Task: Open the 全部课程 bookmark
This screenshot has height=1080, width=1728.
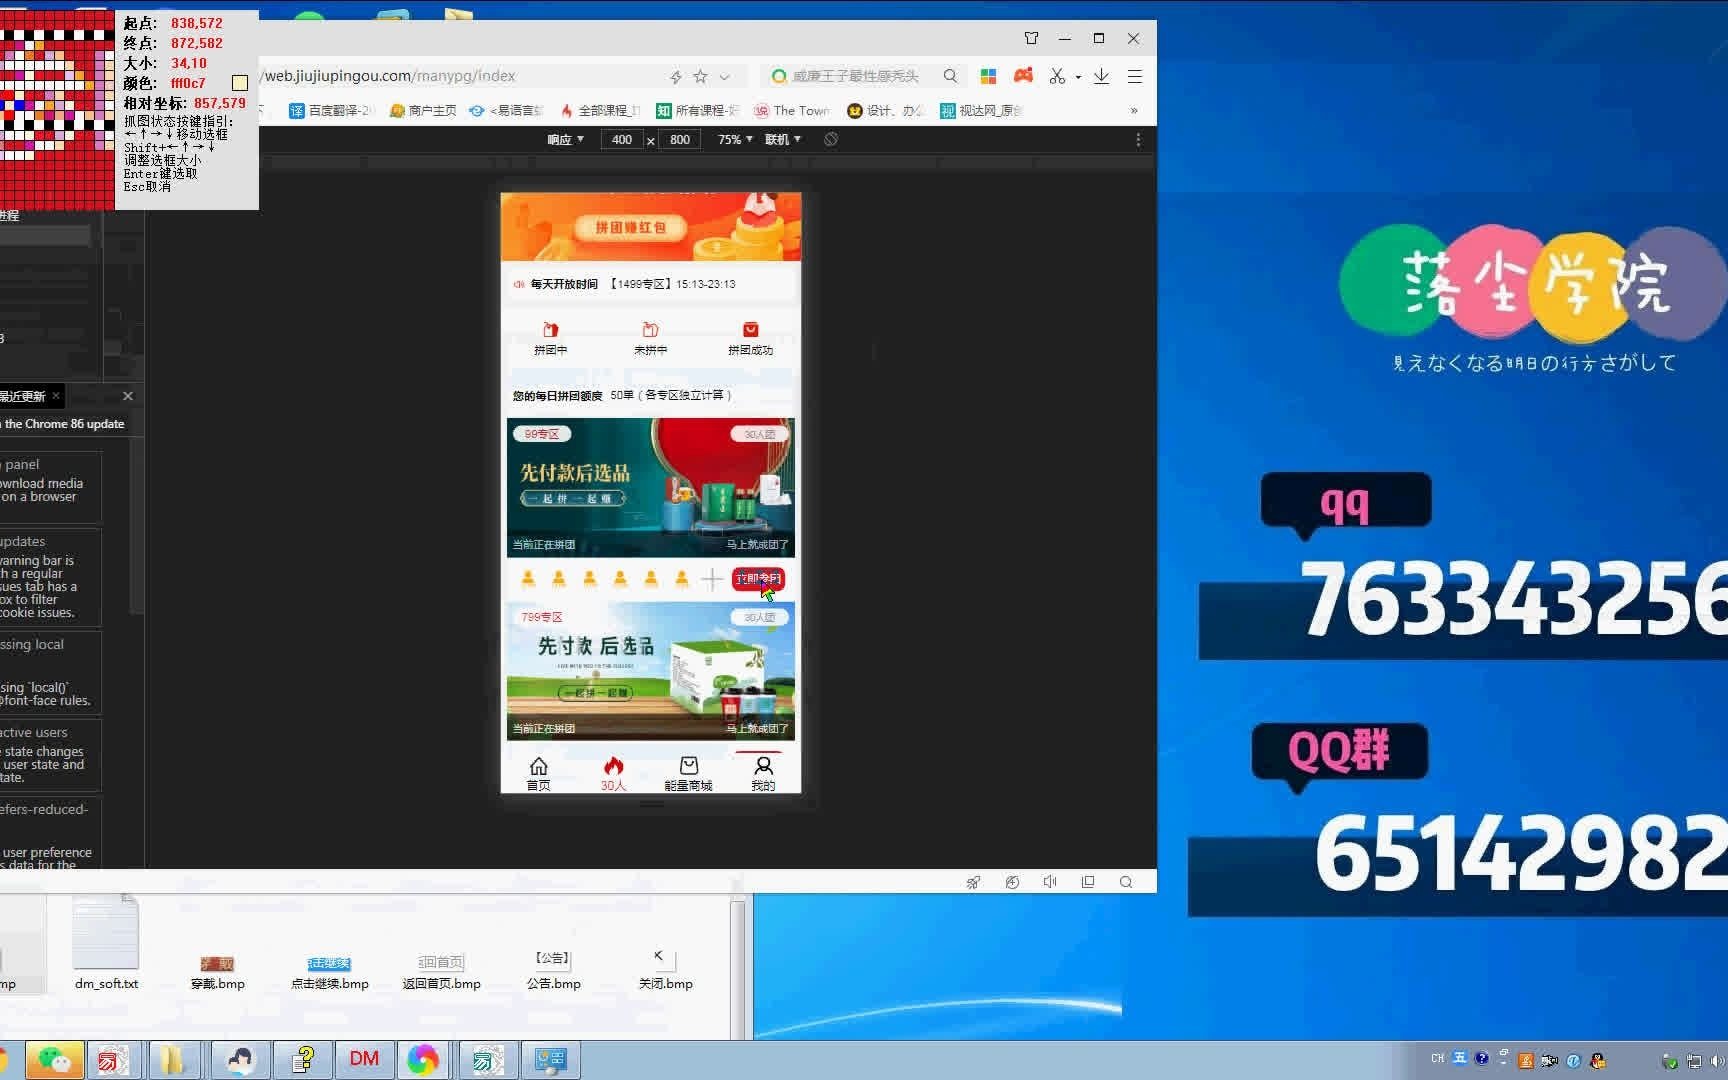Action: (x=600, y=111)
